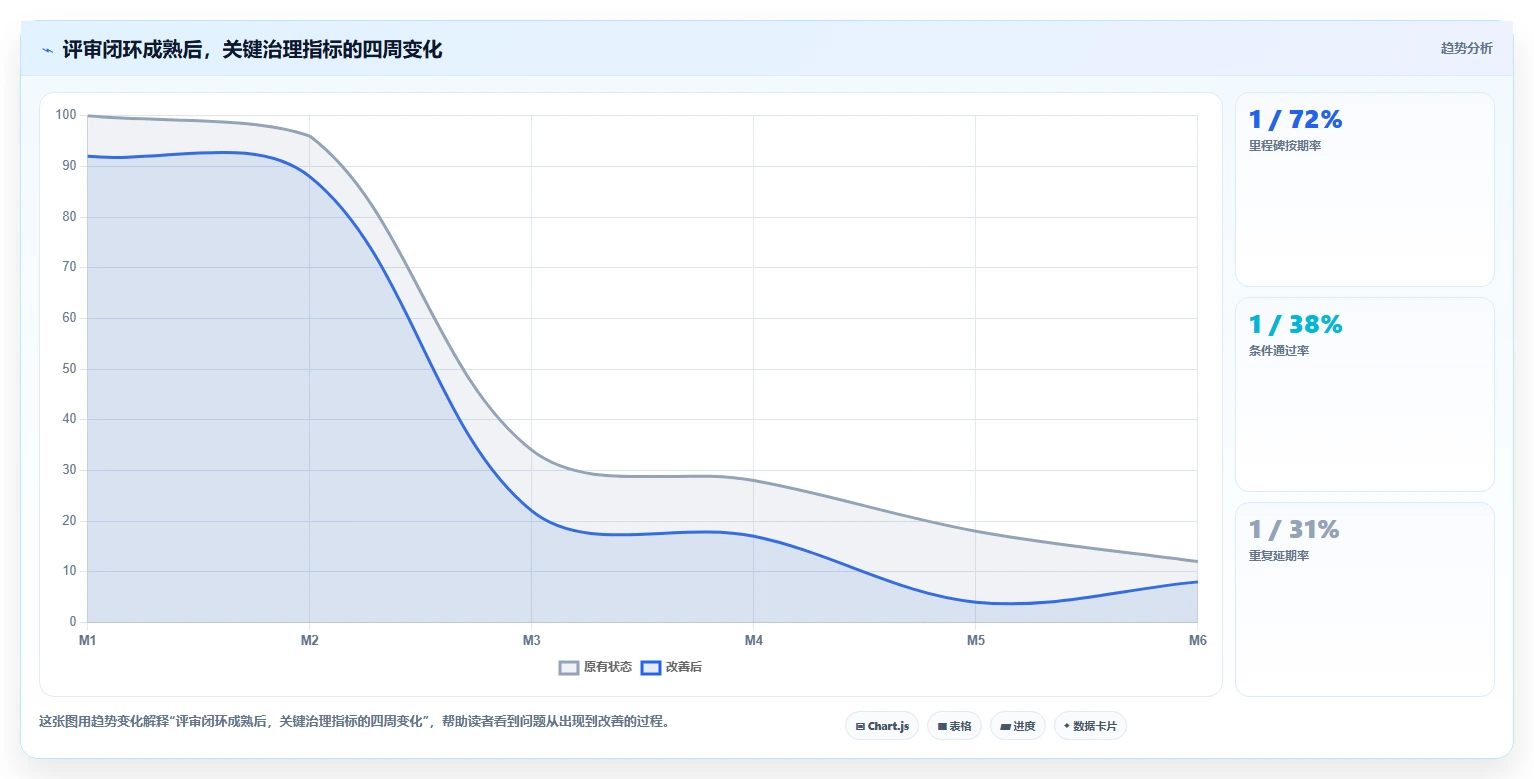
Task: Click the M5 x-axis label
Action: tap(975, 640)
